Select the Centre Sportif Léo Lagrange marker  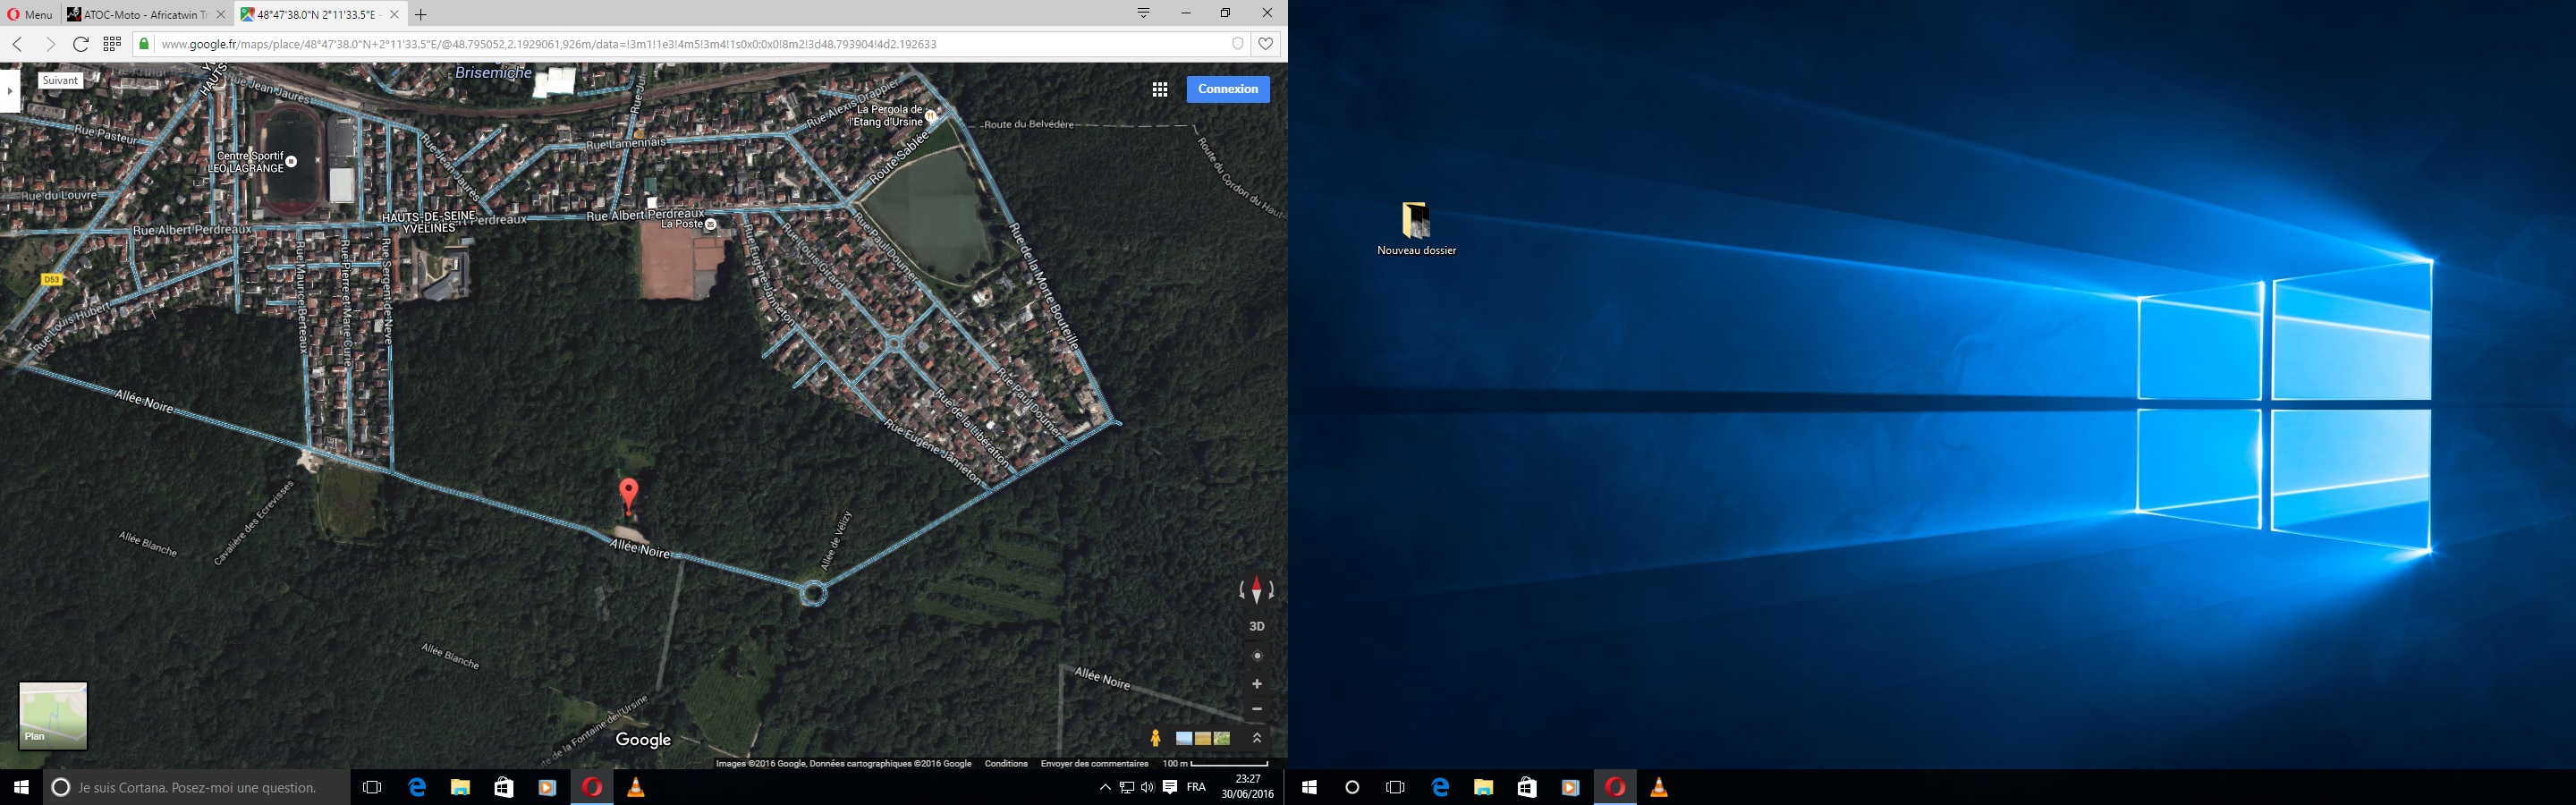[291, 161]
